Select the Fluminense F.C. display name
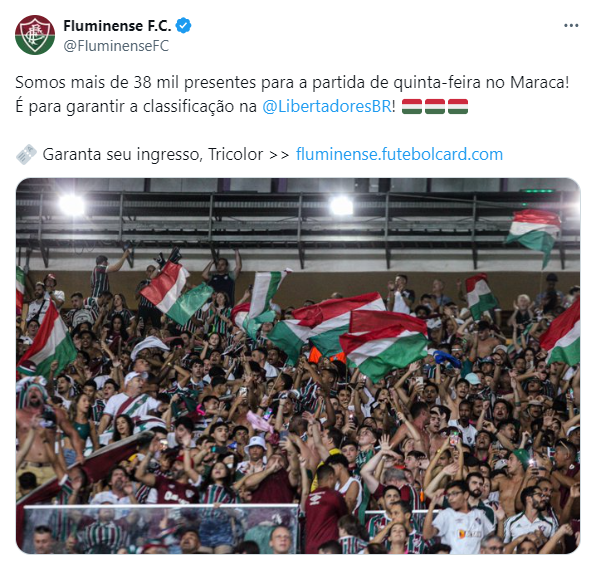The height and width of the screenshot is (570, 596). (x=117, y=26)
